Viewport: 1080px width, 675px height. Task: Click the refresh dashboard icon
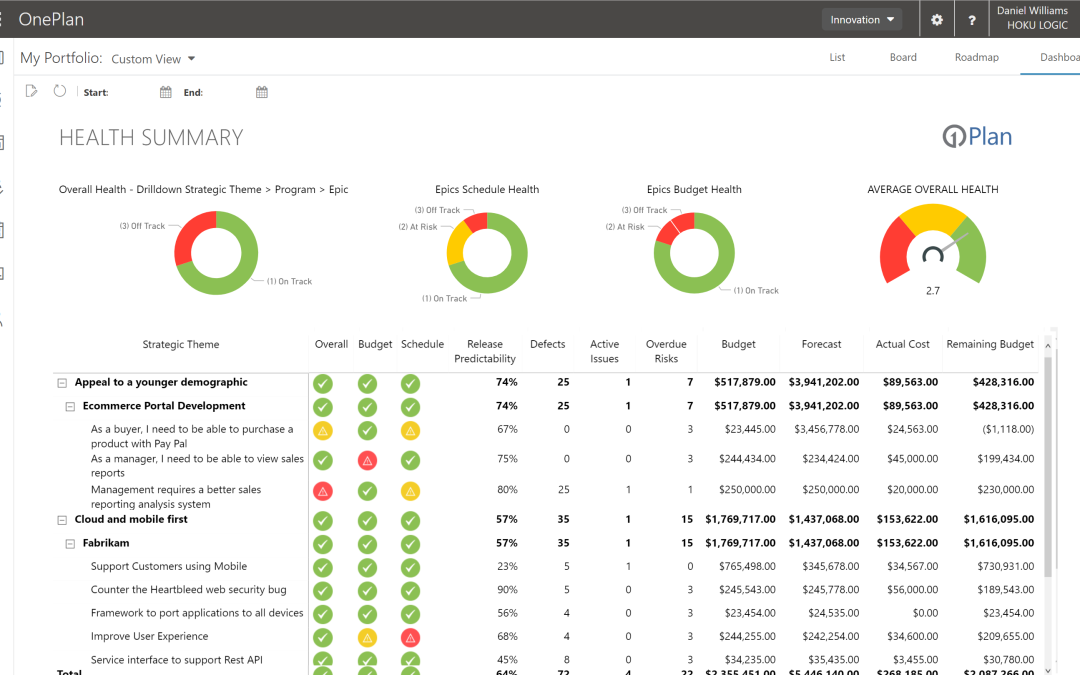tap(60, 92)
